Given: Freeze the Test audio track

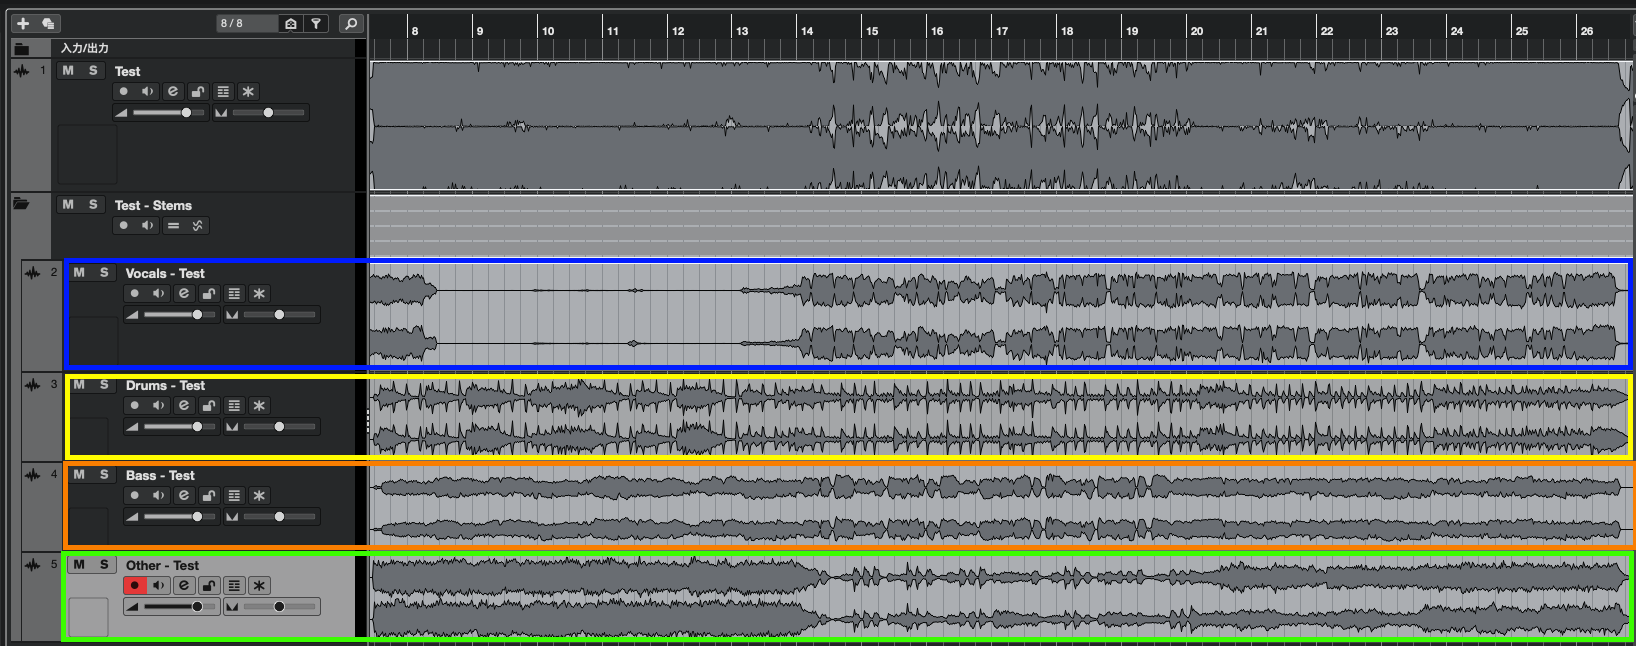Looking at the screenshot, I should coord(248,92).
